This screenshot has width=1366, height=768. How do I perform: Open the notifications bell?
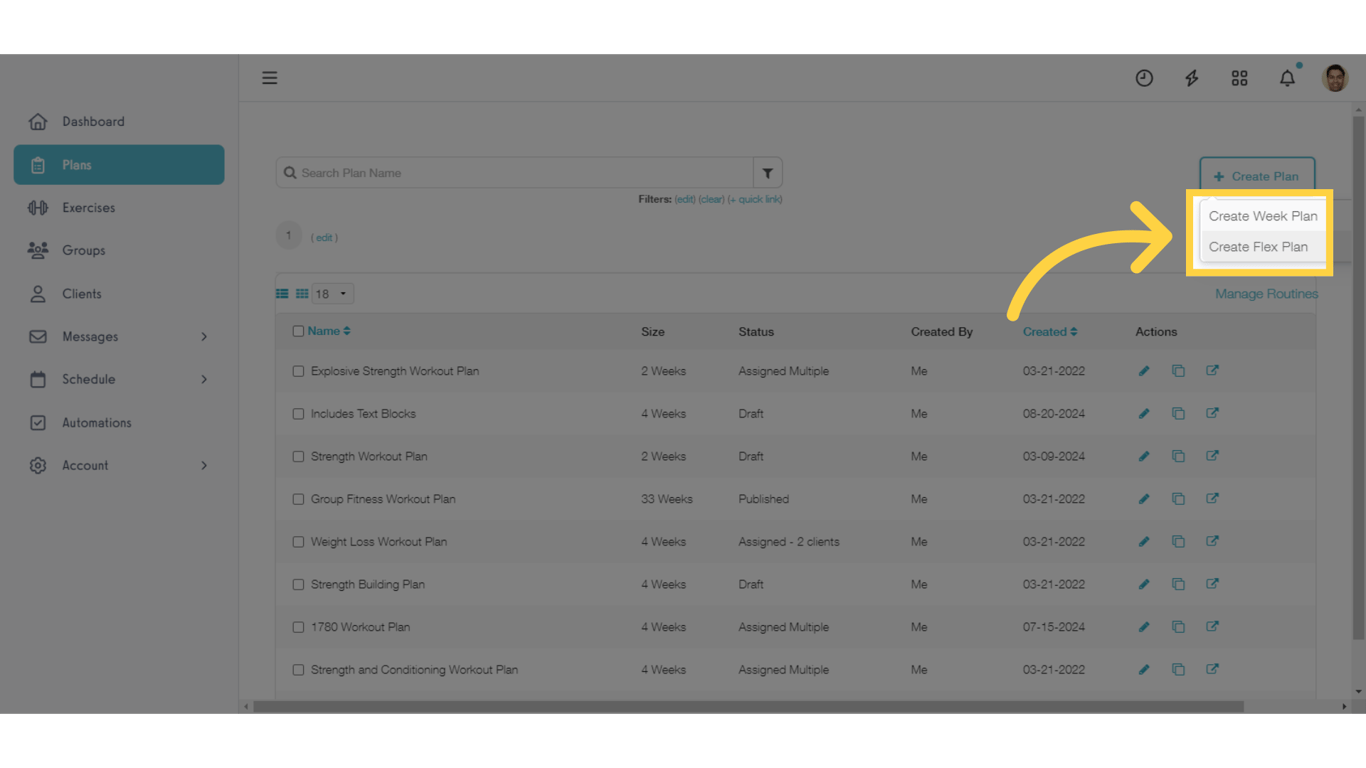click(x=1287, y=78)
